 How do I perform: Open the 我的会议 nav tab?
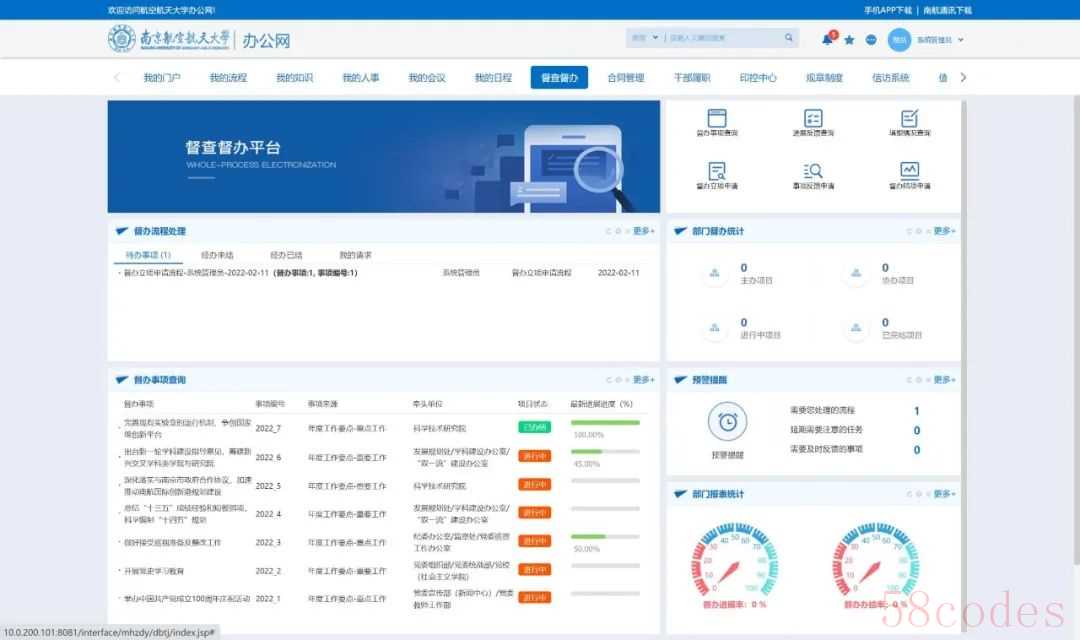pyautogui.click(x=427, y=78)
